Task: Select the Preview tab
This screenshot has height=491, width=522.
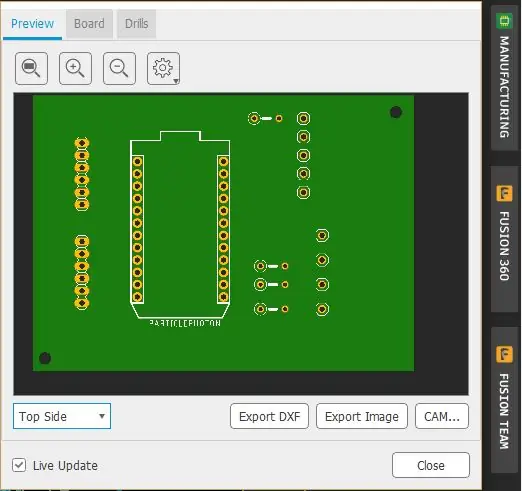Action: point(32,24)
